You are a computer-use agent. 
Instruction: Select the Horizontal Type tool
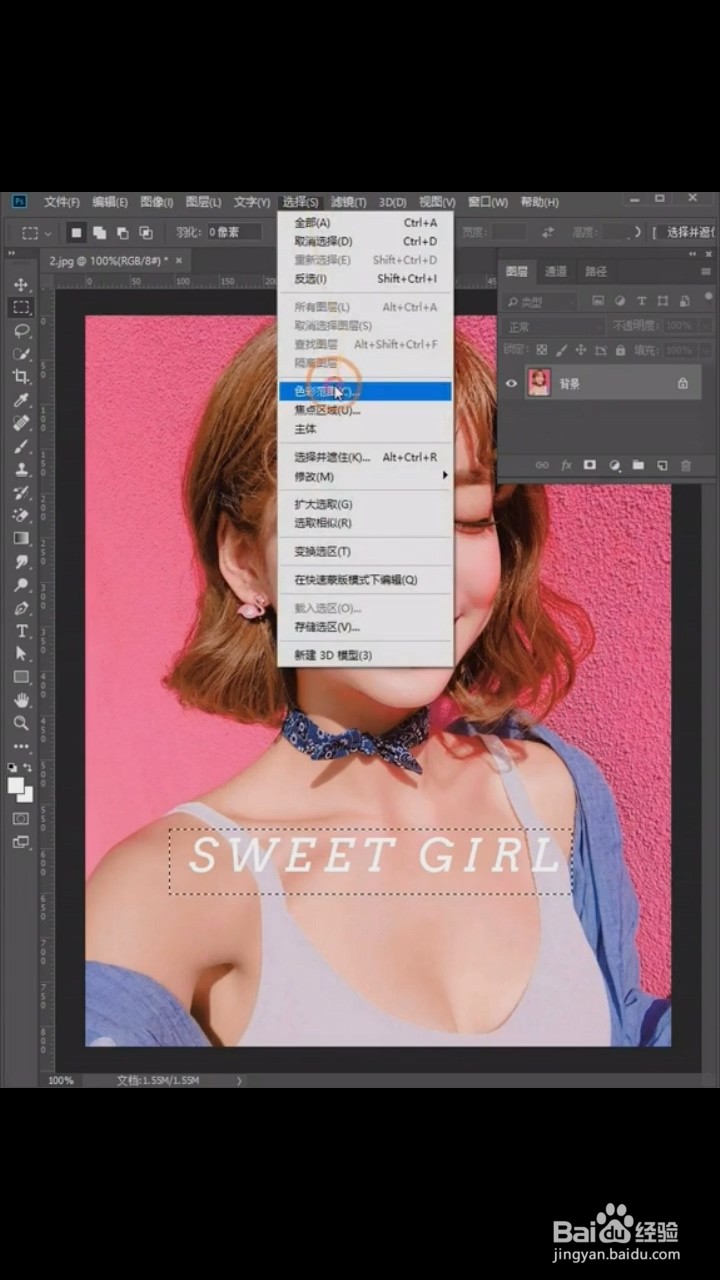tap(21, 631)
